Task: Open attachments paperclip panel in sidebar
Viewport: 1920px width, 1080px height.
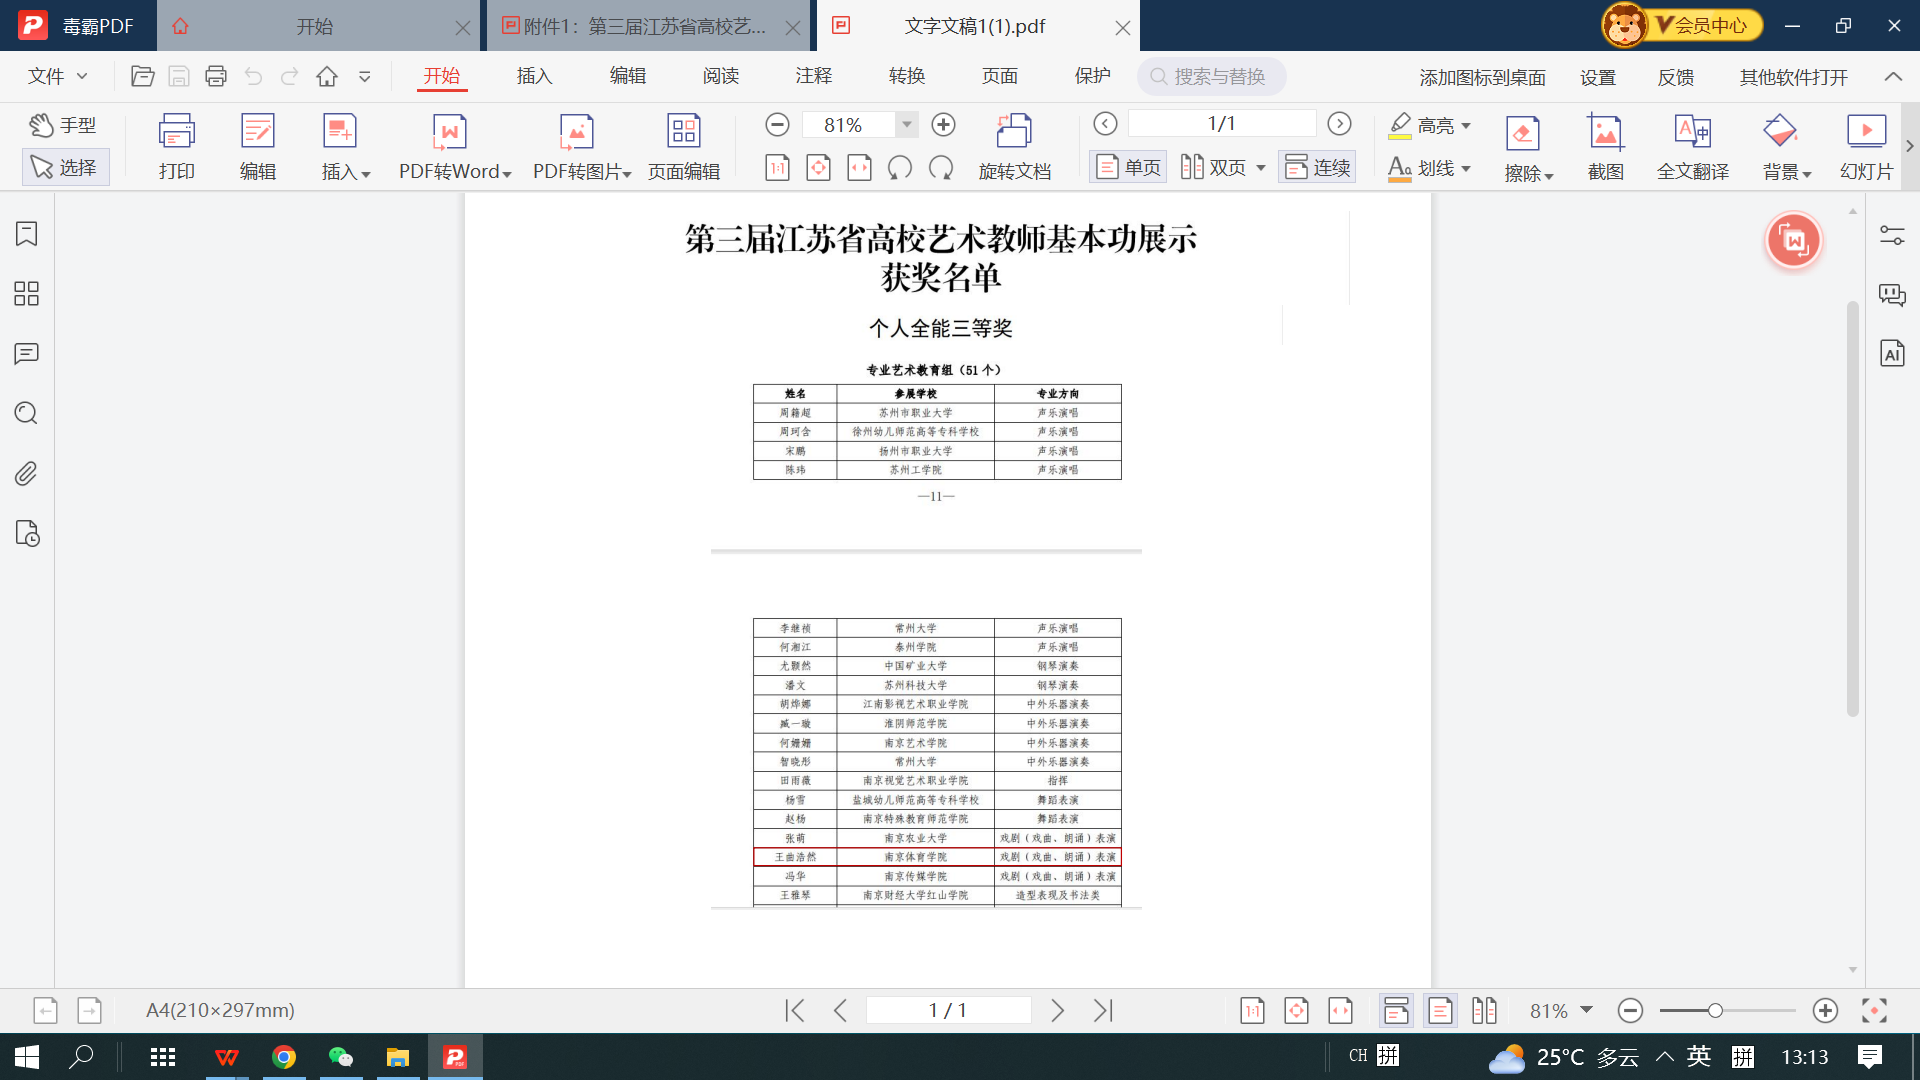Action: click(x=27, y=473)
